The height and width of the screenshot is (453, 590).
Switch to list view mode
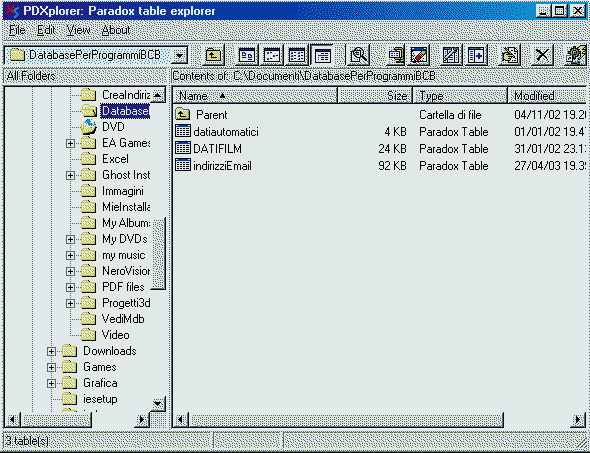297,56
